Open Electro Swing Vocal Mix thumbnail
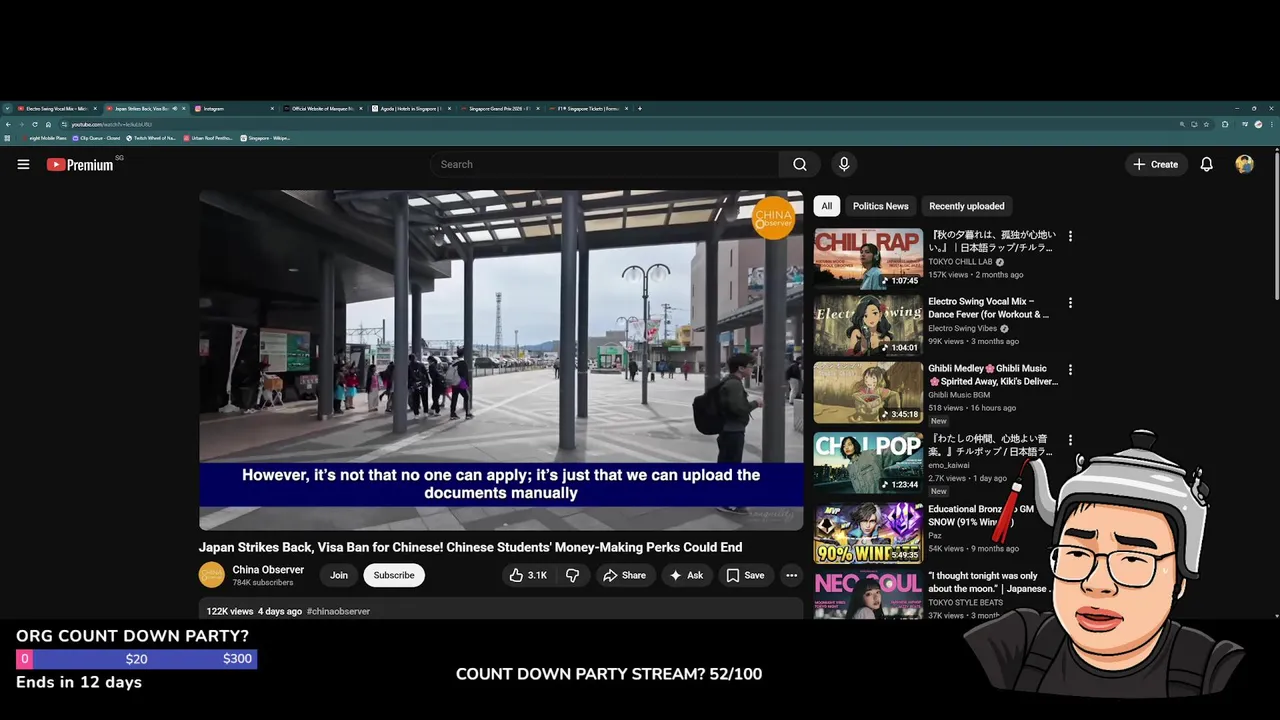This screenshot has width=1280, height=720. tap(868, 325)
